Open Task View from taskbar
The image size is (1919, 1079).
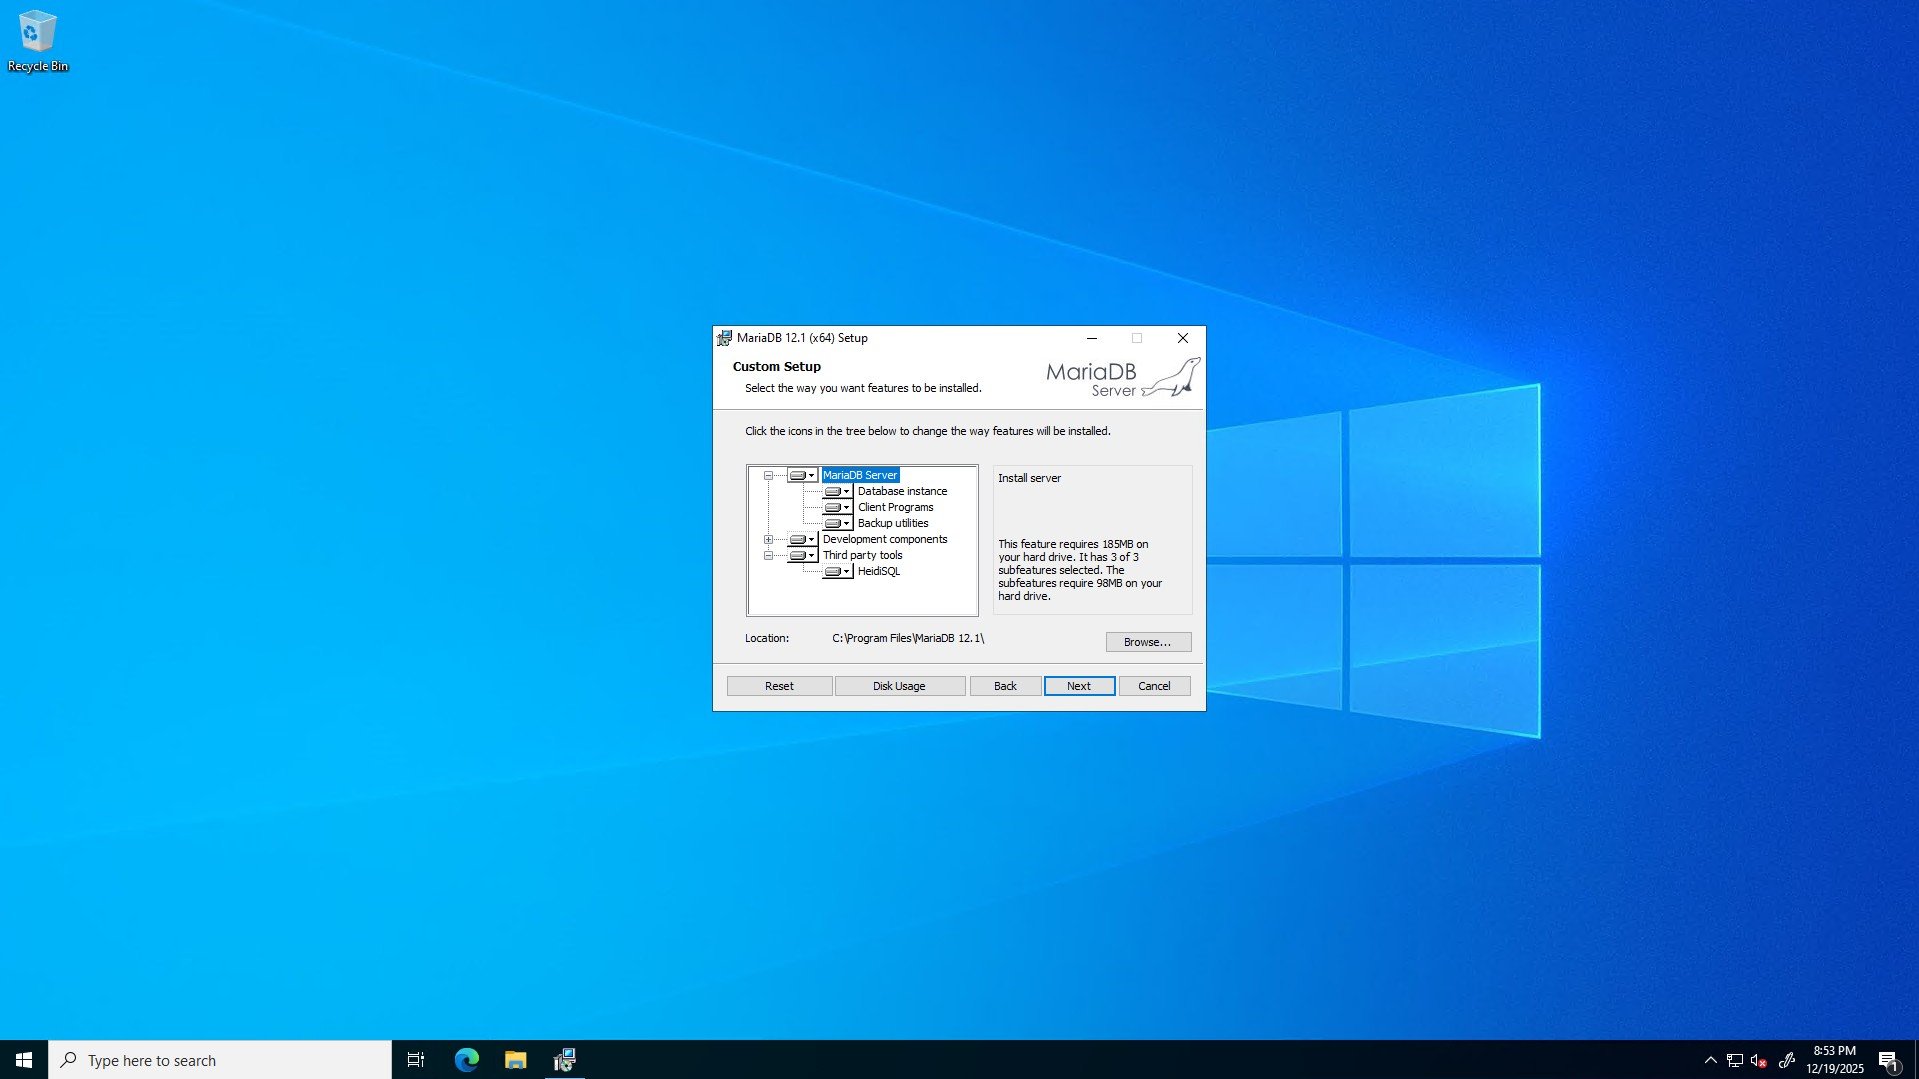tap(416, 1060)
